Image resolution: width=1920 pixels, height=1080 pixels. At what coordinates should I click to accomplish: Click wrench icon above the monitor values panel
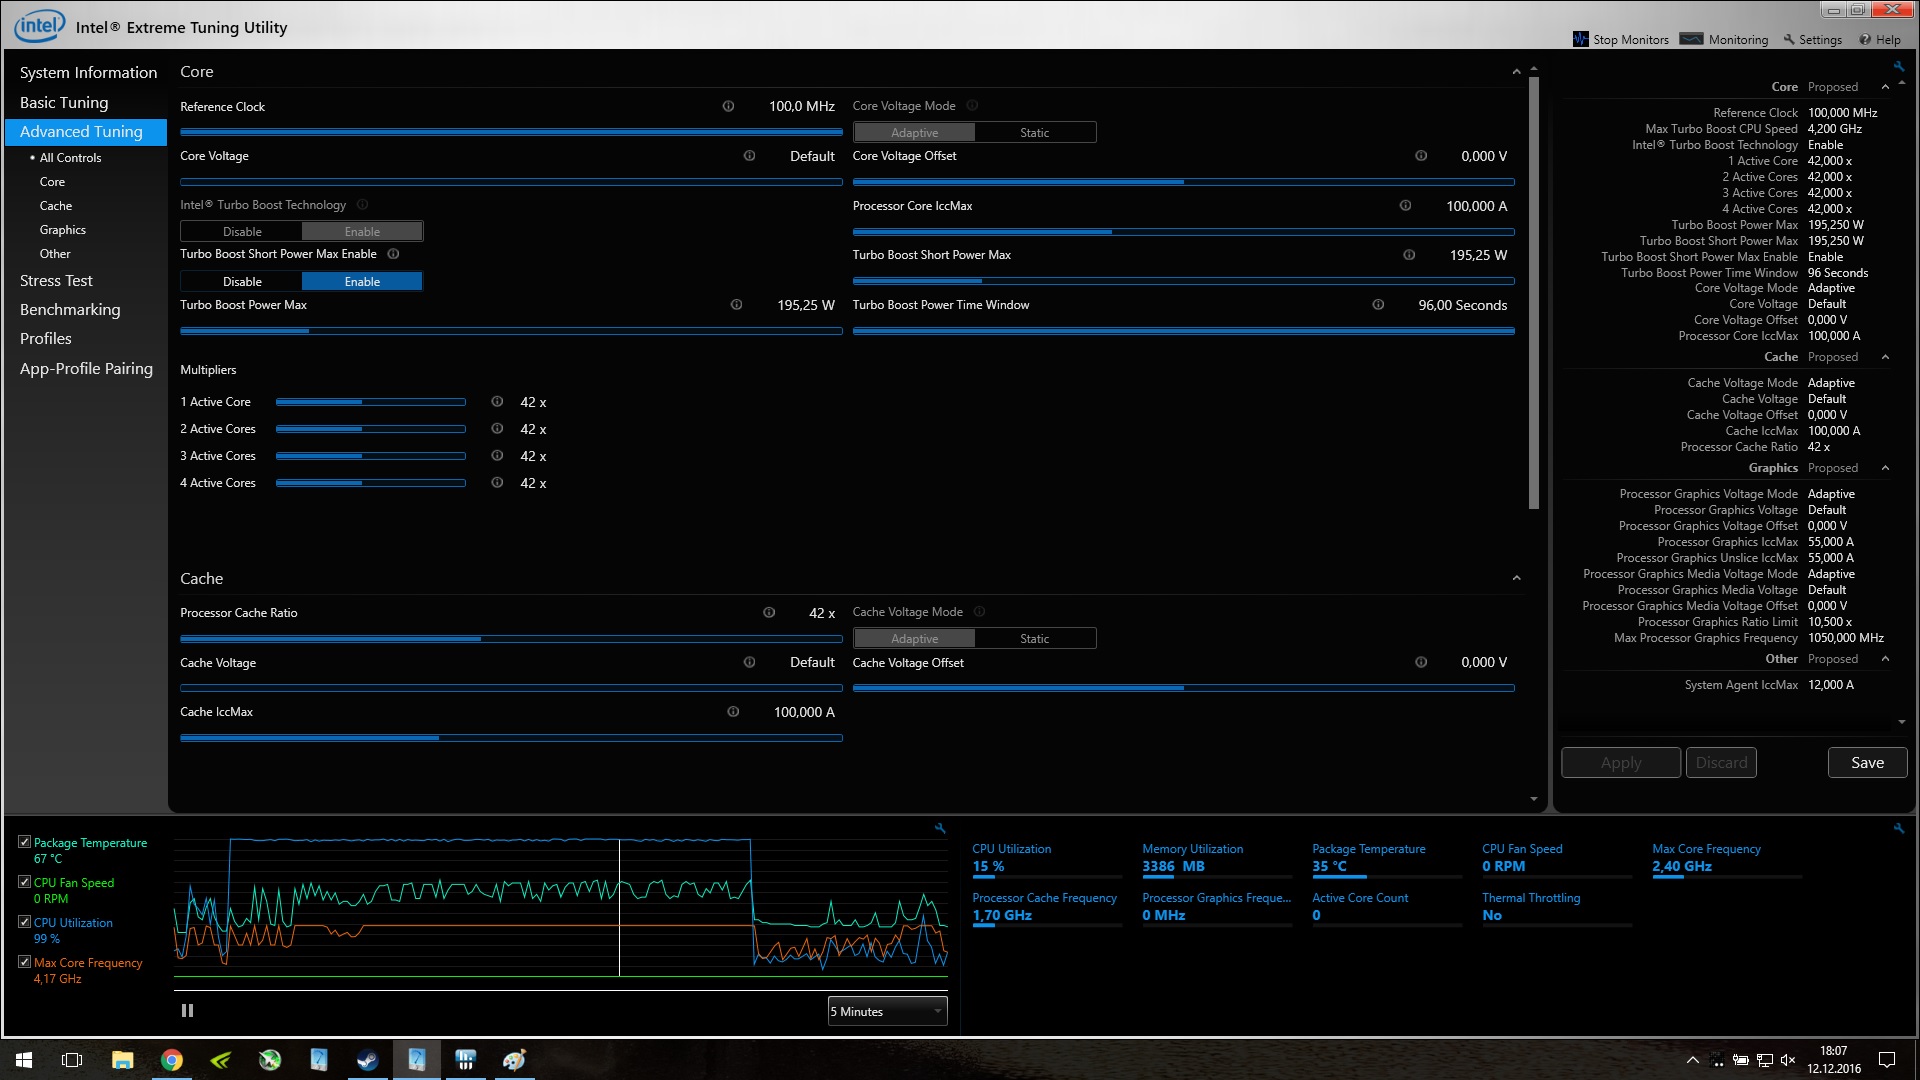pyautogui.click(x=1899, y=828)
